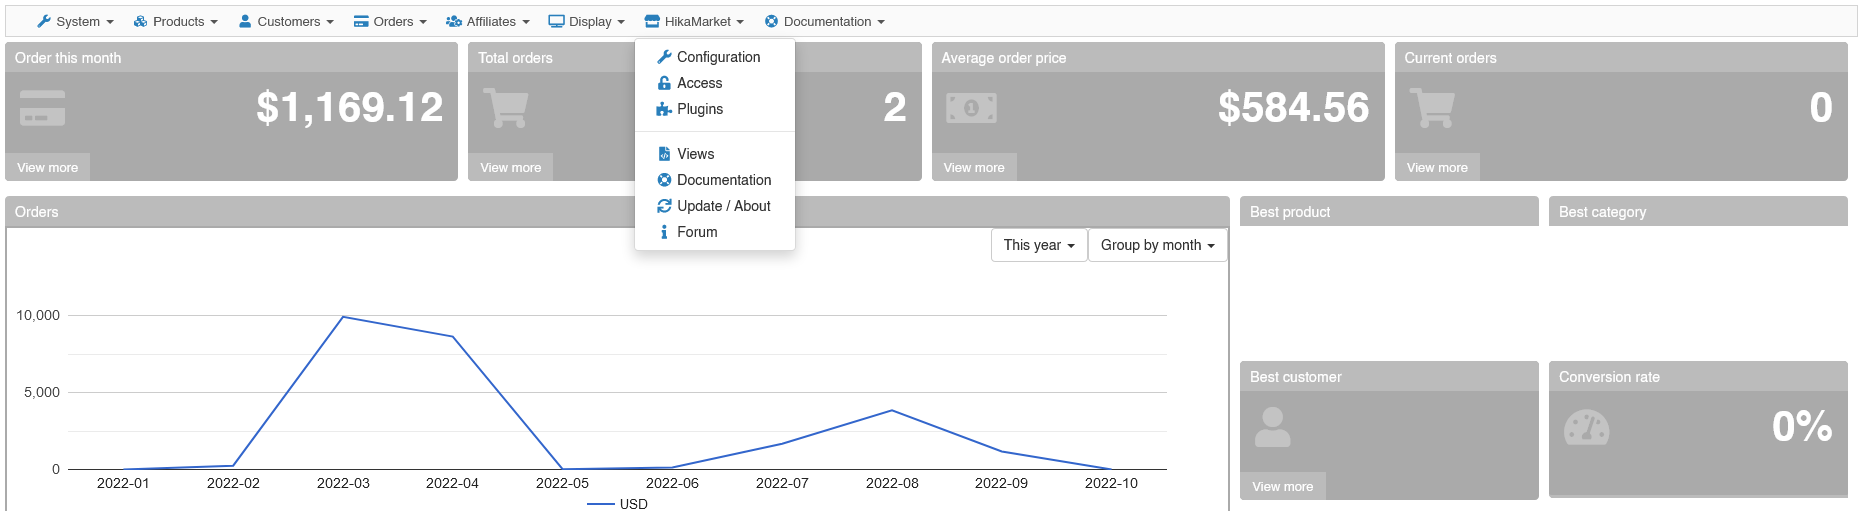
Task: Click View more in Best customer panel
Action: click(1282, 486)
